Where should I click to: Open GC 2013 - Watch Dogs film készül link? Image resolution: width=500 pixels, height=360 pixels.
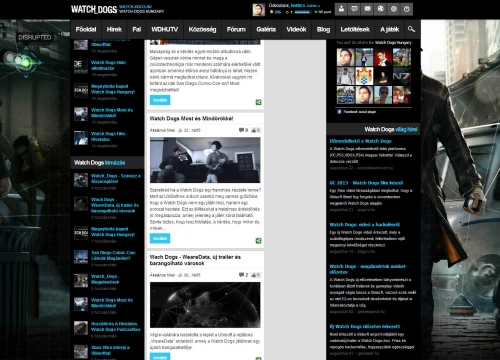pos(366,183)
